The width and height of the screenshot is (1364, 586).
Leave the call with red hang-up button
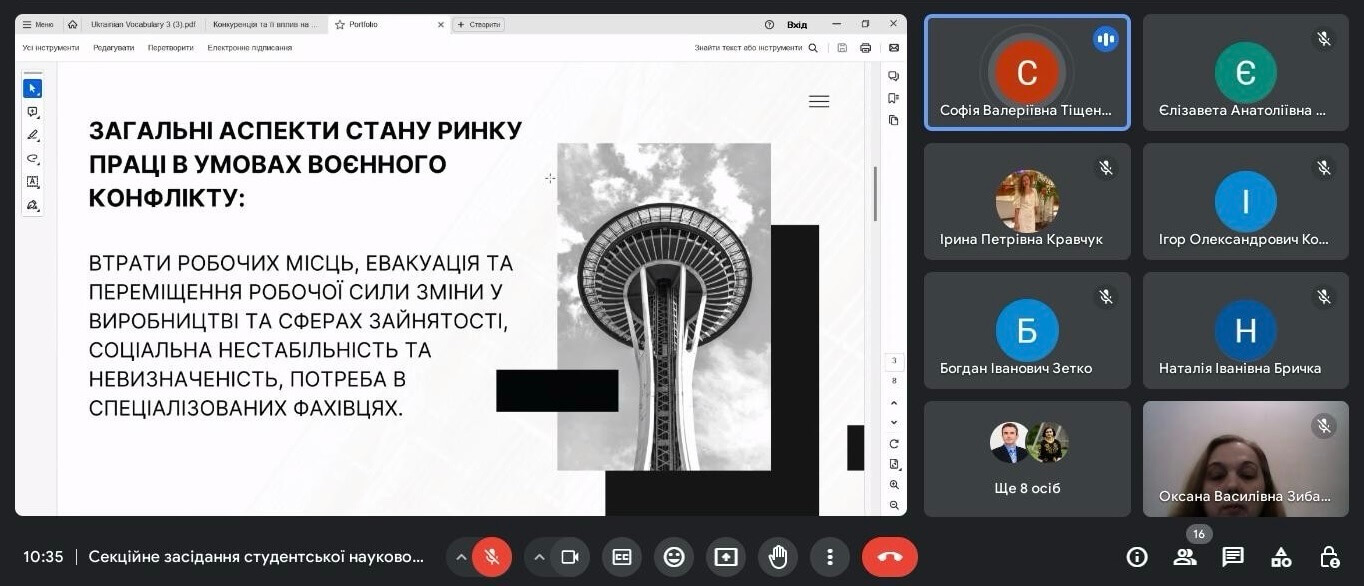(889, 557)
